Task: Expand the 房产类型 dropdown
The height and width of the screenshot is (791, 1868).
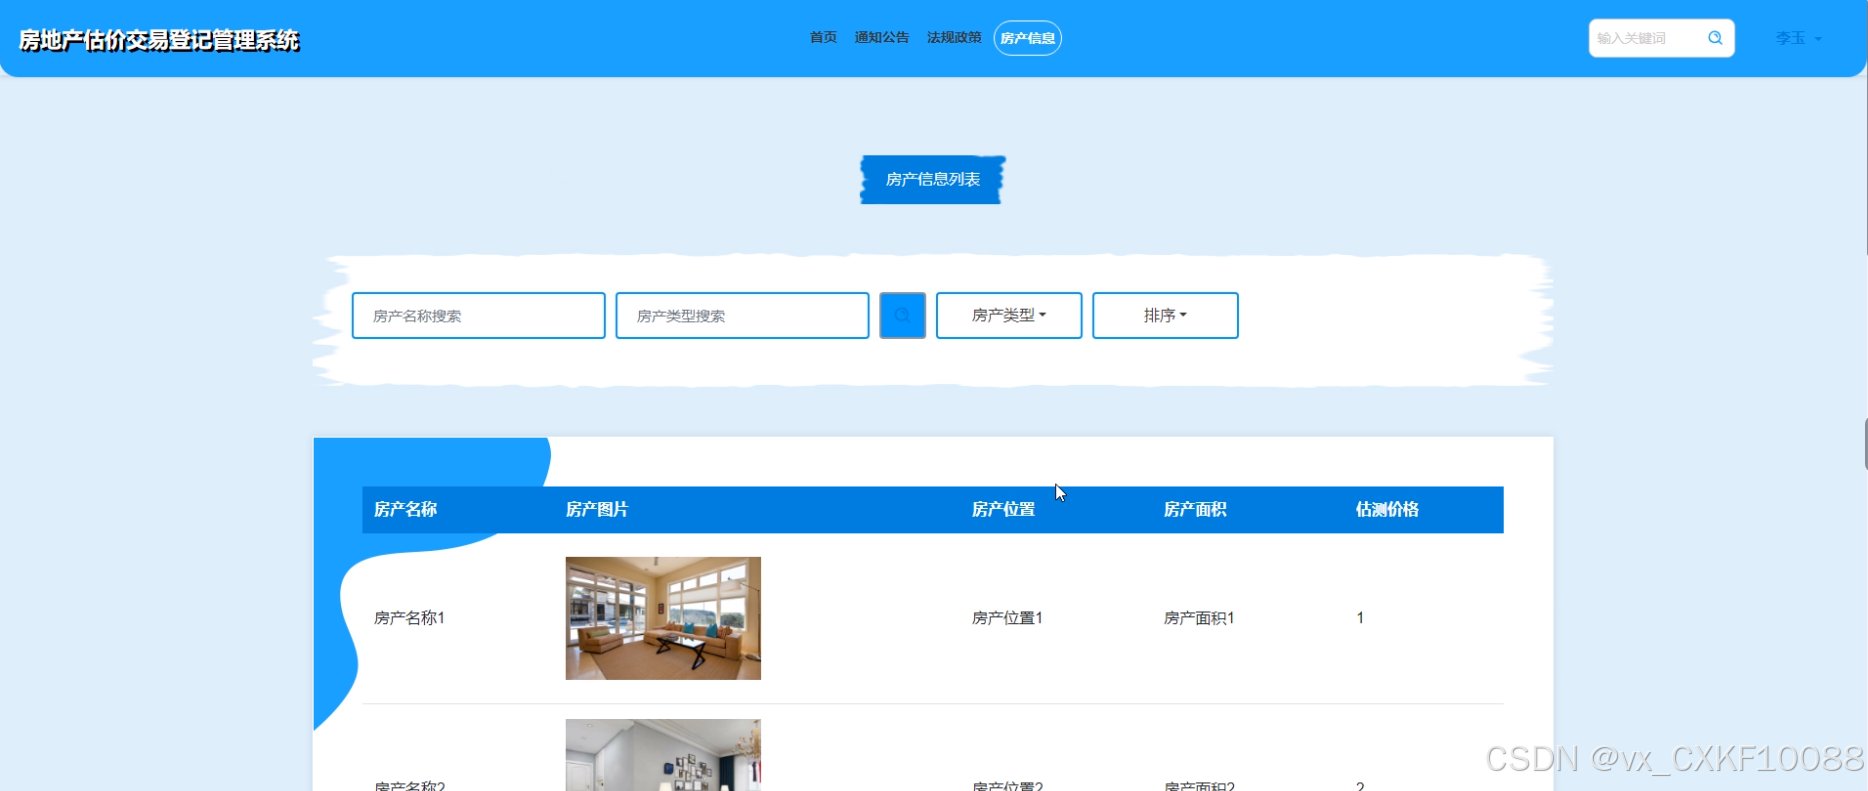Action: click(x=1009, y=315)
